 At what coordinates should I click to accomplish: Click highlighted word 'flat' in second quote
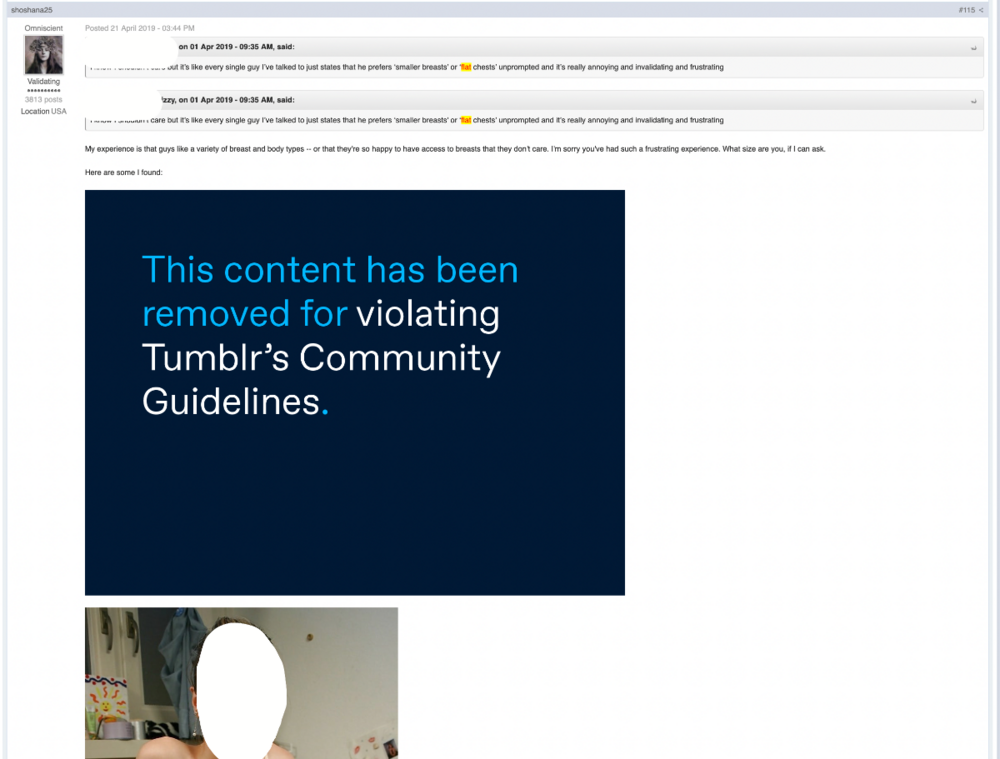pos(466,120)
